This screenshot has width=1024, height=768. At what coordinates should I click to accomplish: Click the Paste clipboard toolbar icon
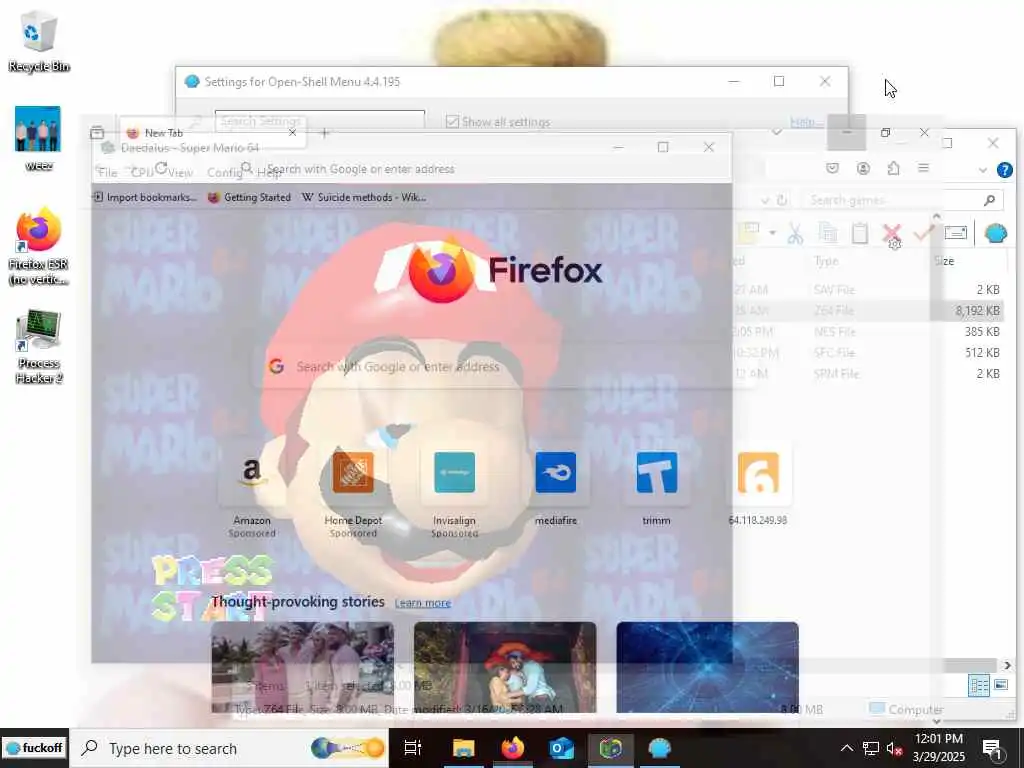point(859,233)
